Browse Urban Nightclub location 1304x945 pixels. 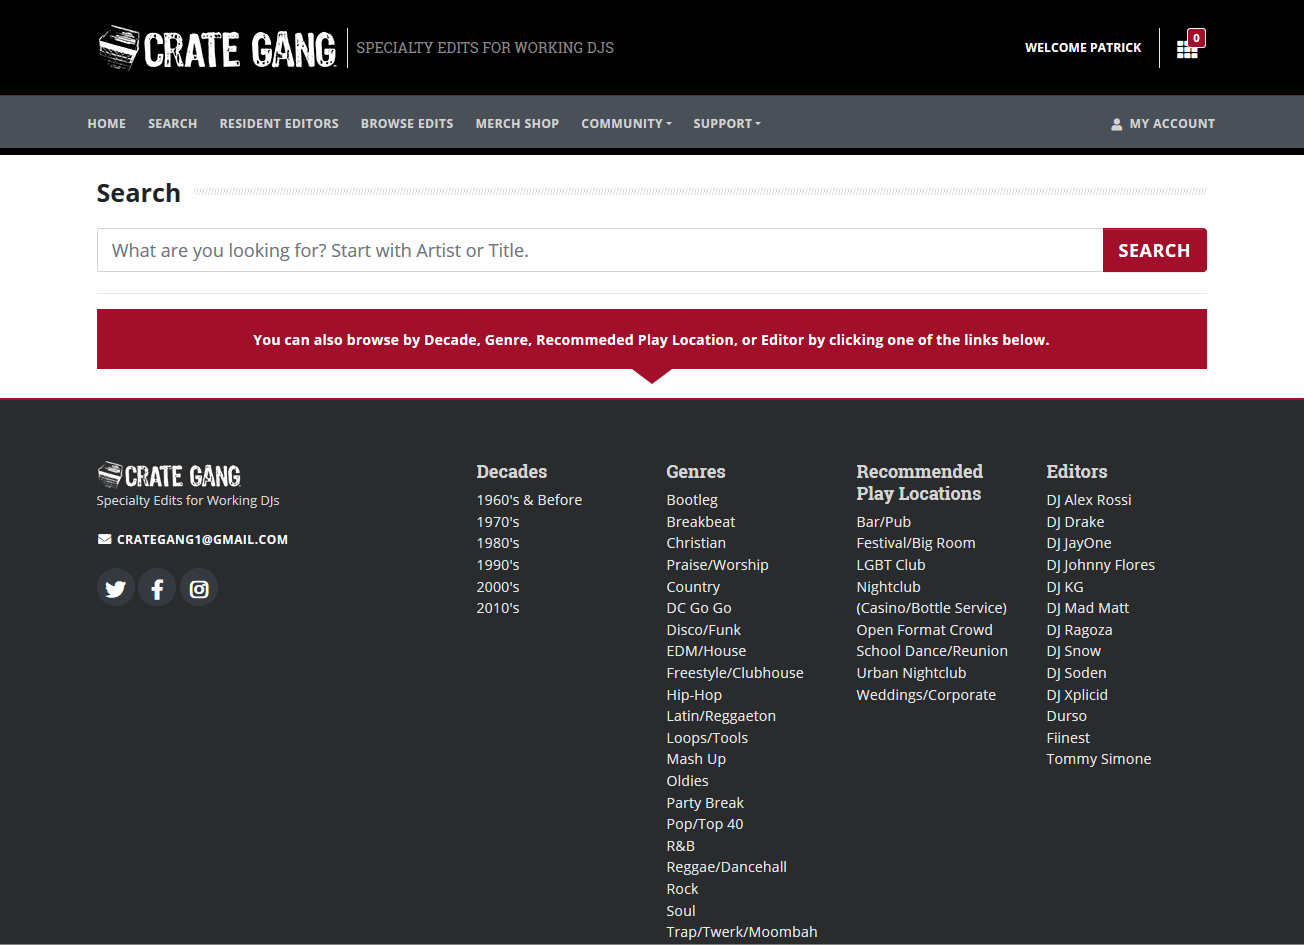tap(912, 673)
